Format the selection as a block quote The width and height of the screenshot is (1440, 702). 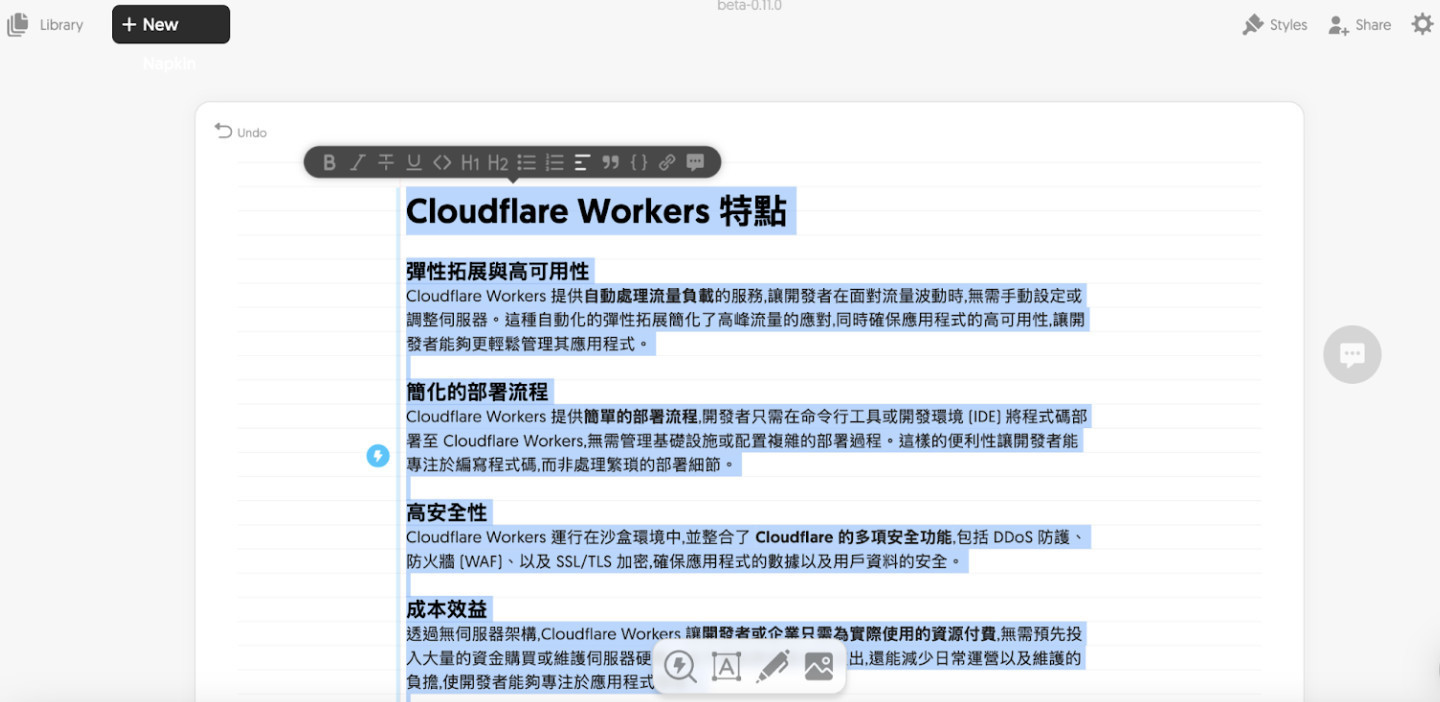pos(611,162)
